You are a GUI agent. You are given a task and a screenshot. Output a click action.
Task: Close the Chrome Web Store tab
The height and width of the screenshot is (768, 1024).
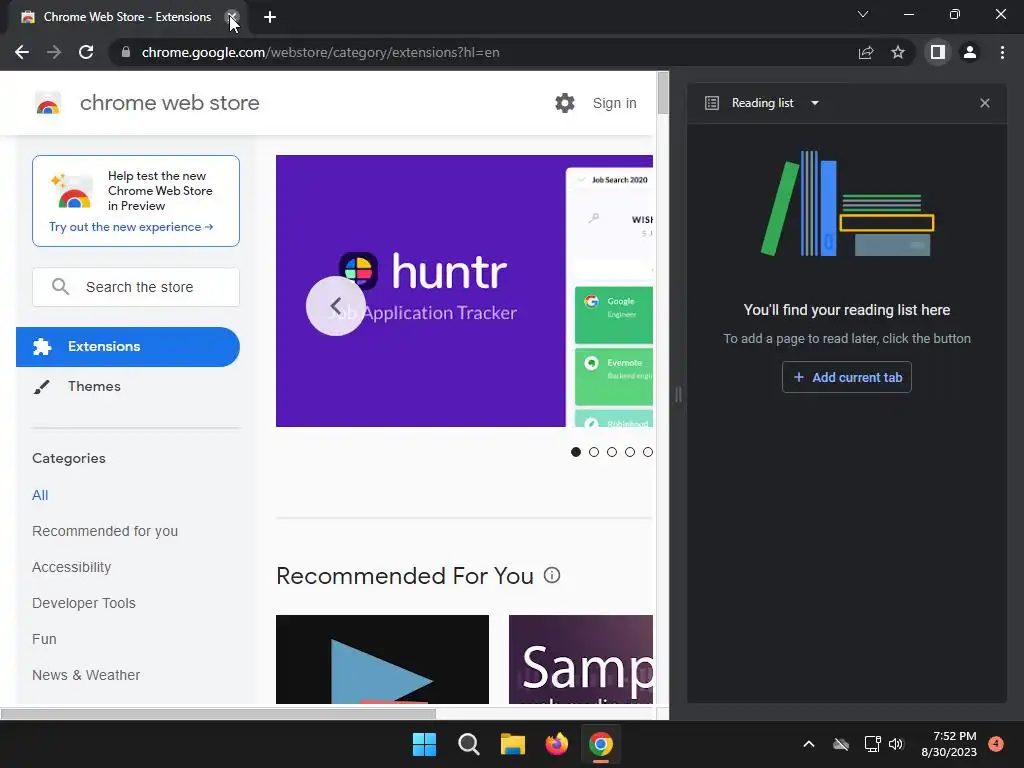(232, 17)
